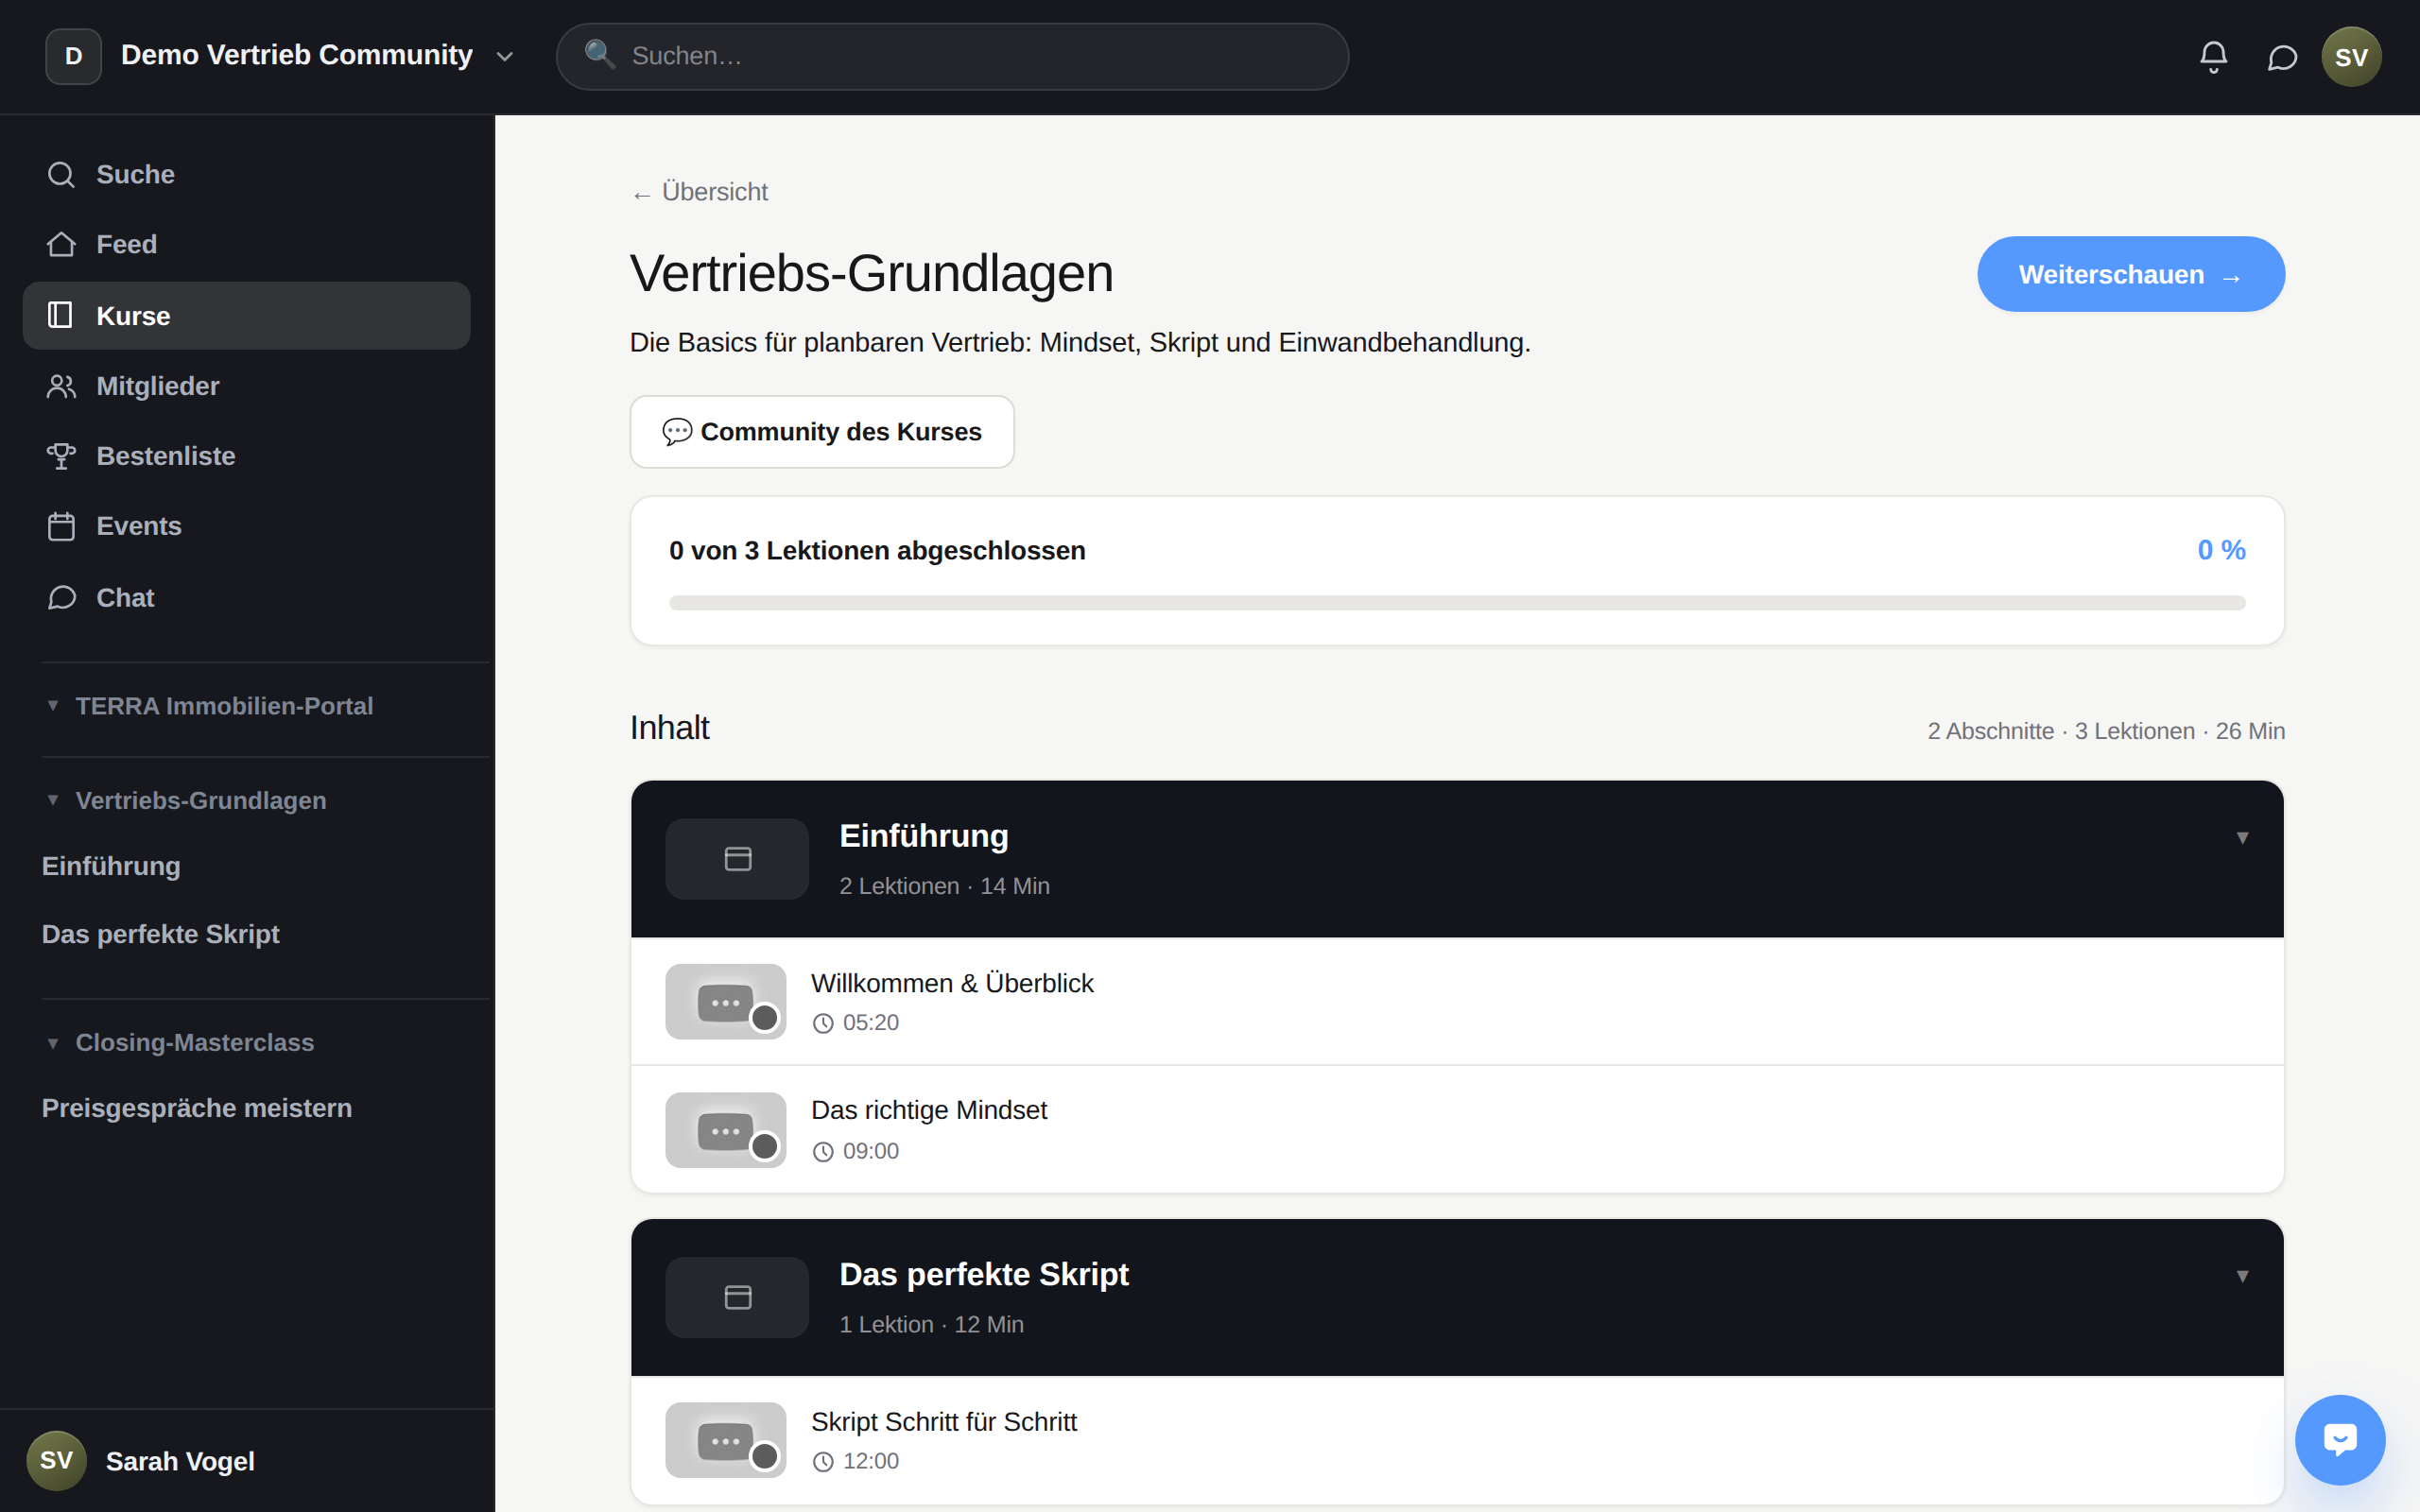Click the magnifier icon in search bar
The height and width of the screenshot is (1512, 2420).
(599, 54)
